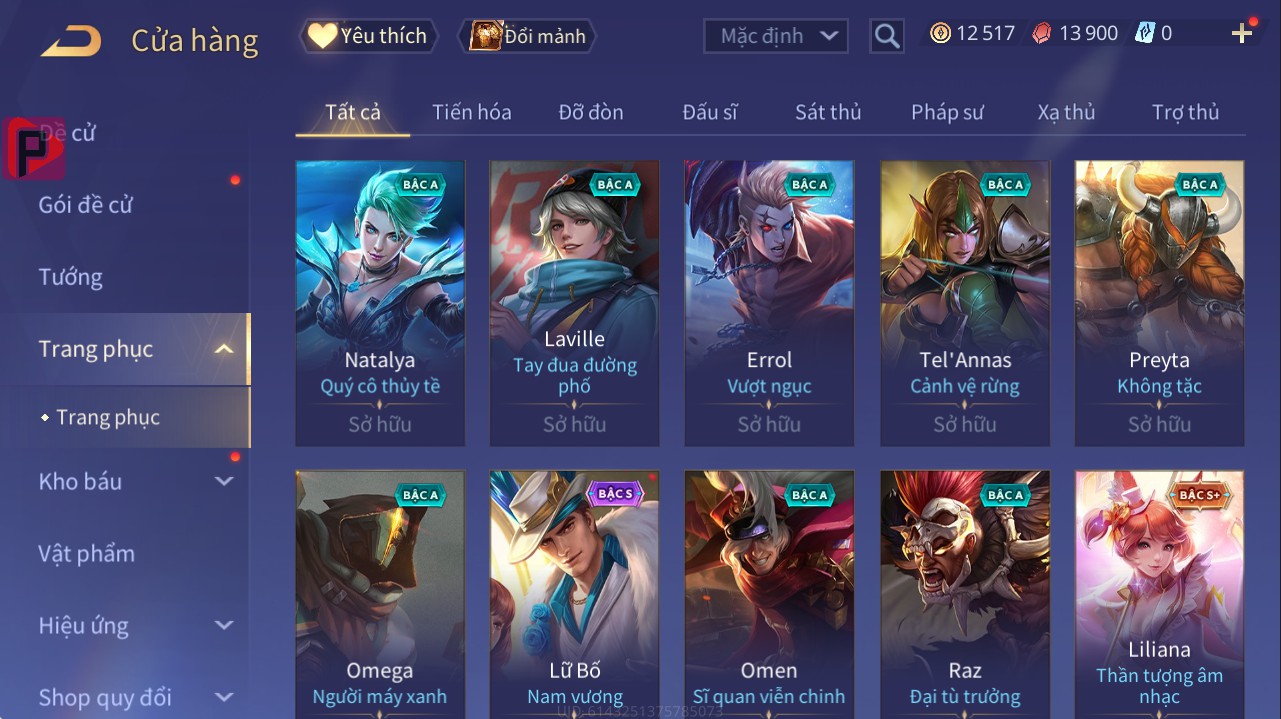
Task: Open Gói đề cử in sidebar
Action: click(x=86, y=205)
